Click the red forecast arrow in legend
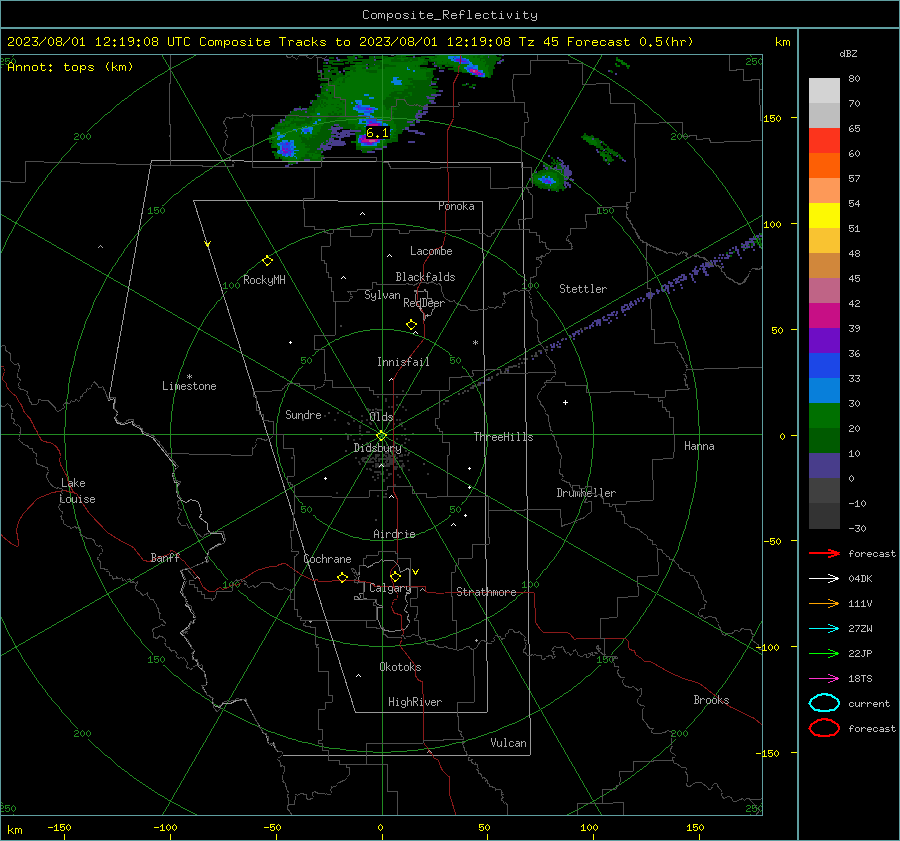The height and width of the screenshot is (841, 900). 824,553
